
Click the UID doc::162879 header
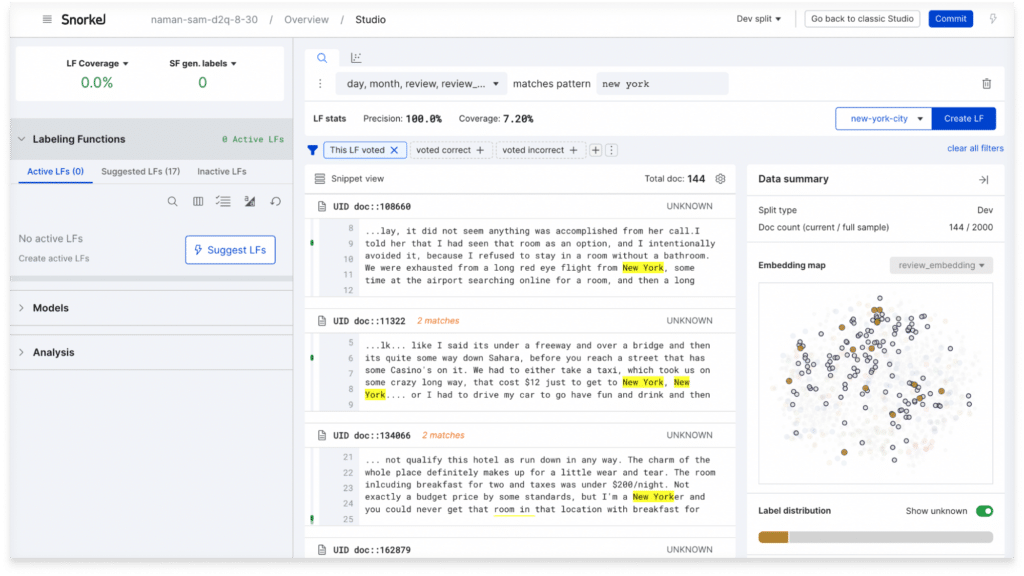372,550
